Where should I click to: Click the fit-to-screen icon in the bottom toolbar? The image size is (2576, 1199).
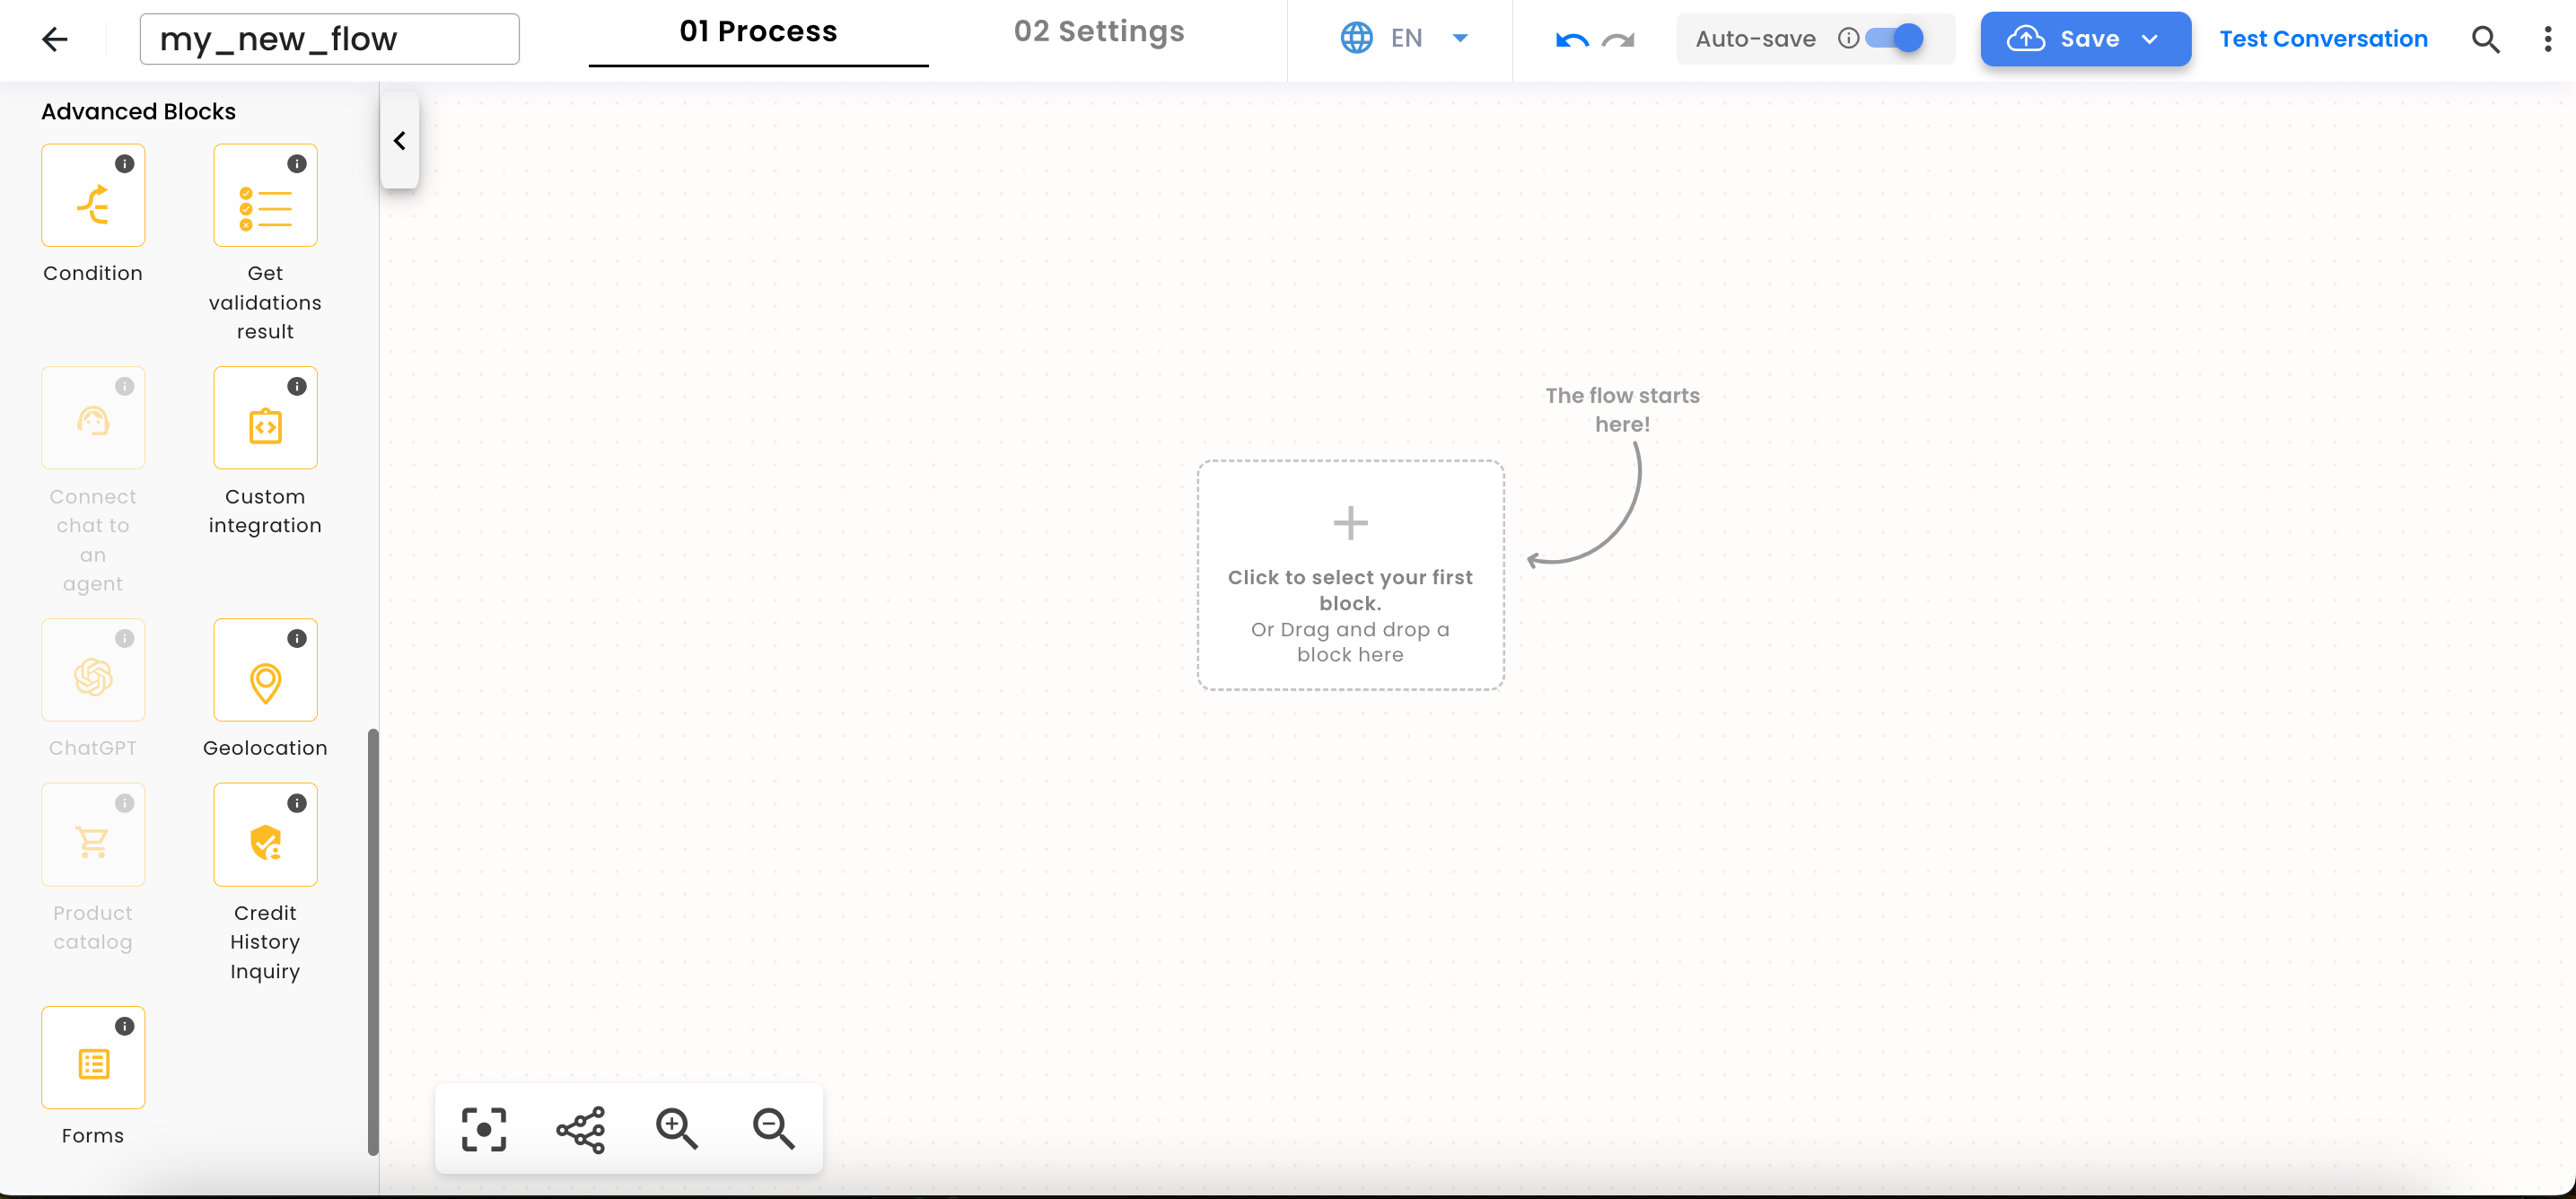point(484,1129)
